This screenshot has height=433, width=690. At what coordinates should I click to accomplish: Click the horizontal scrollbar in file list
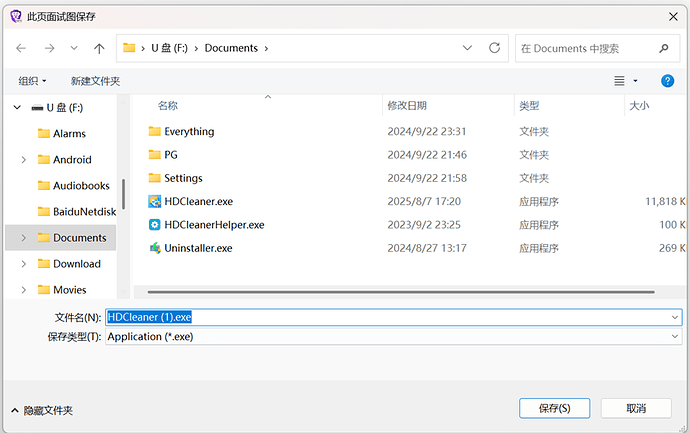click(401, 292)
